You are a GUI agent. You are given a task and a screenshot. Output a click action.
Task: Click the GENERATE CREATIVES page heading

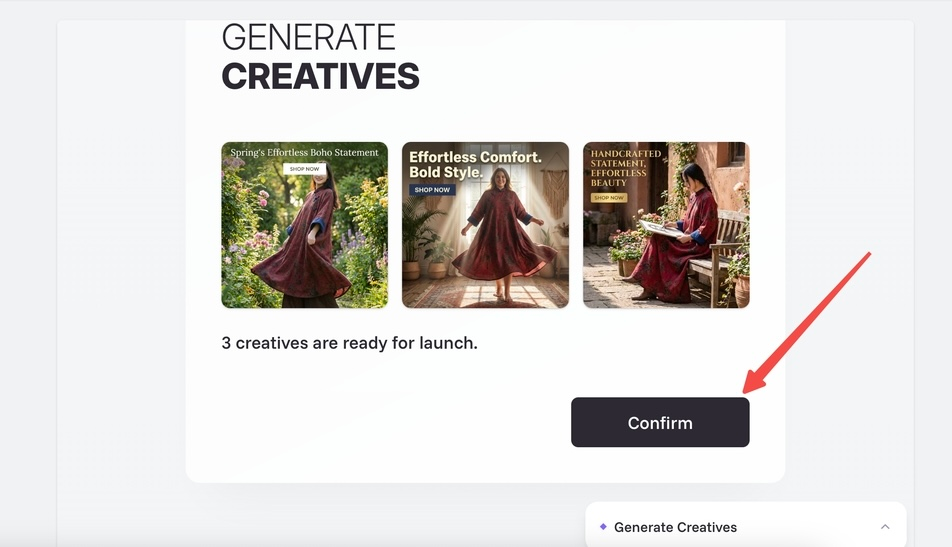coord(320,57)
